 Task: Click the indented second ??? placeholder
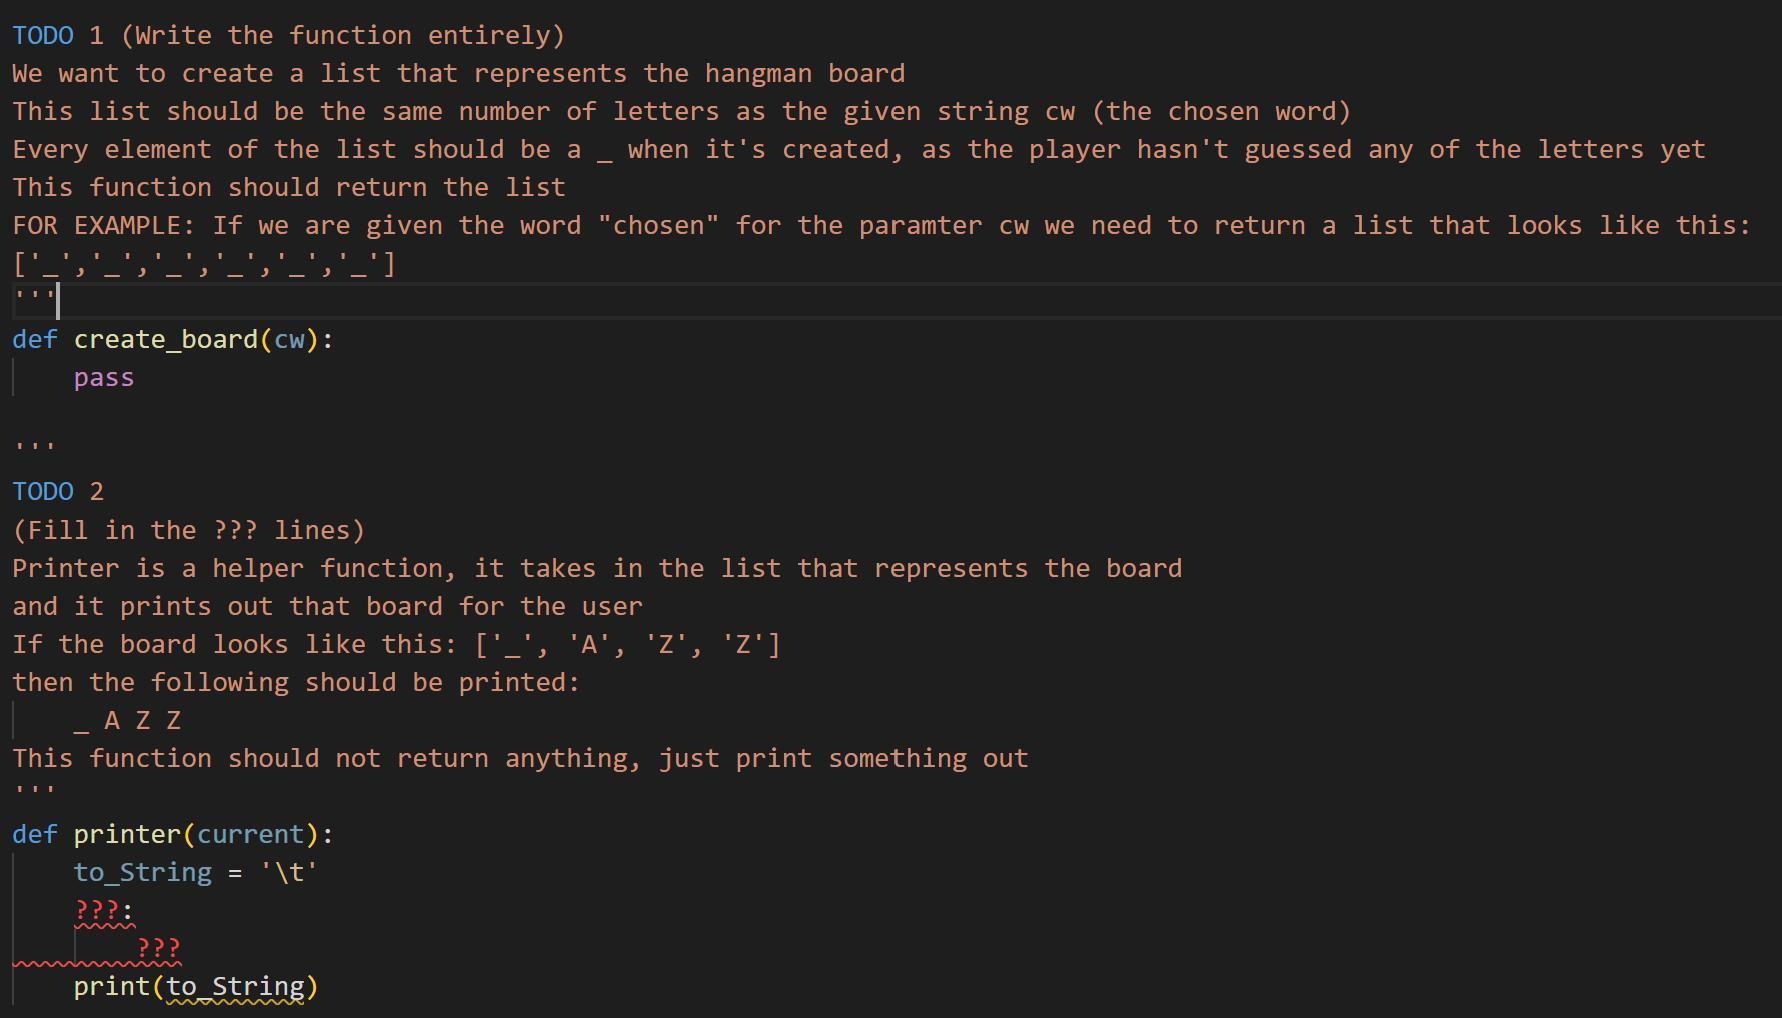(158, 948)
